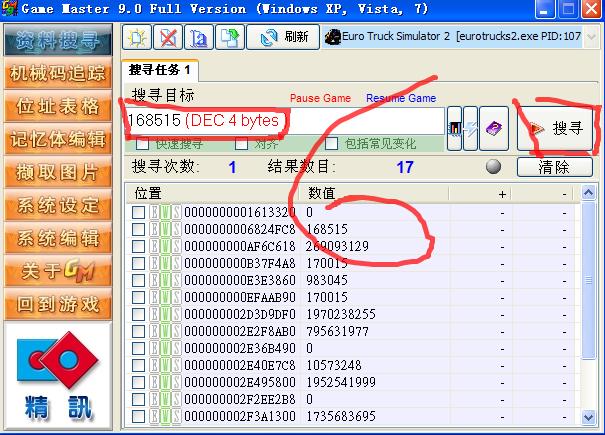The width and height of the screenshot is (605, 435).
Task: Click the 清除 clear button
Action: click(x=554, y=167)
